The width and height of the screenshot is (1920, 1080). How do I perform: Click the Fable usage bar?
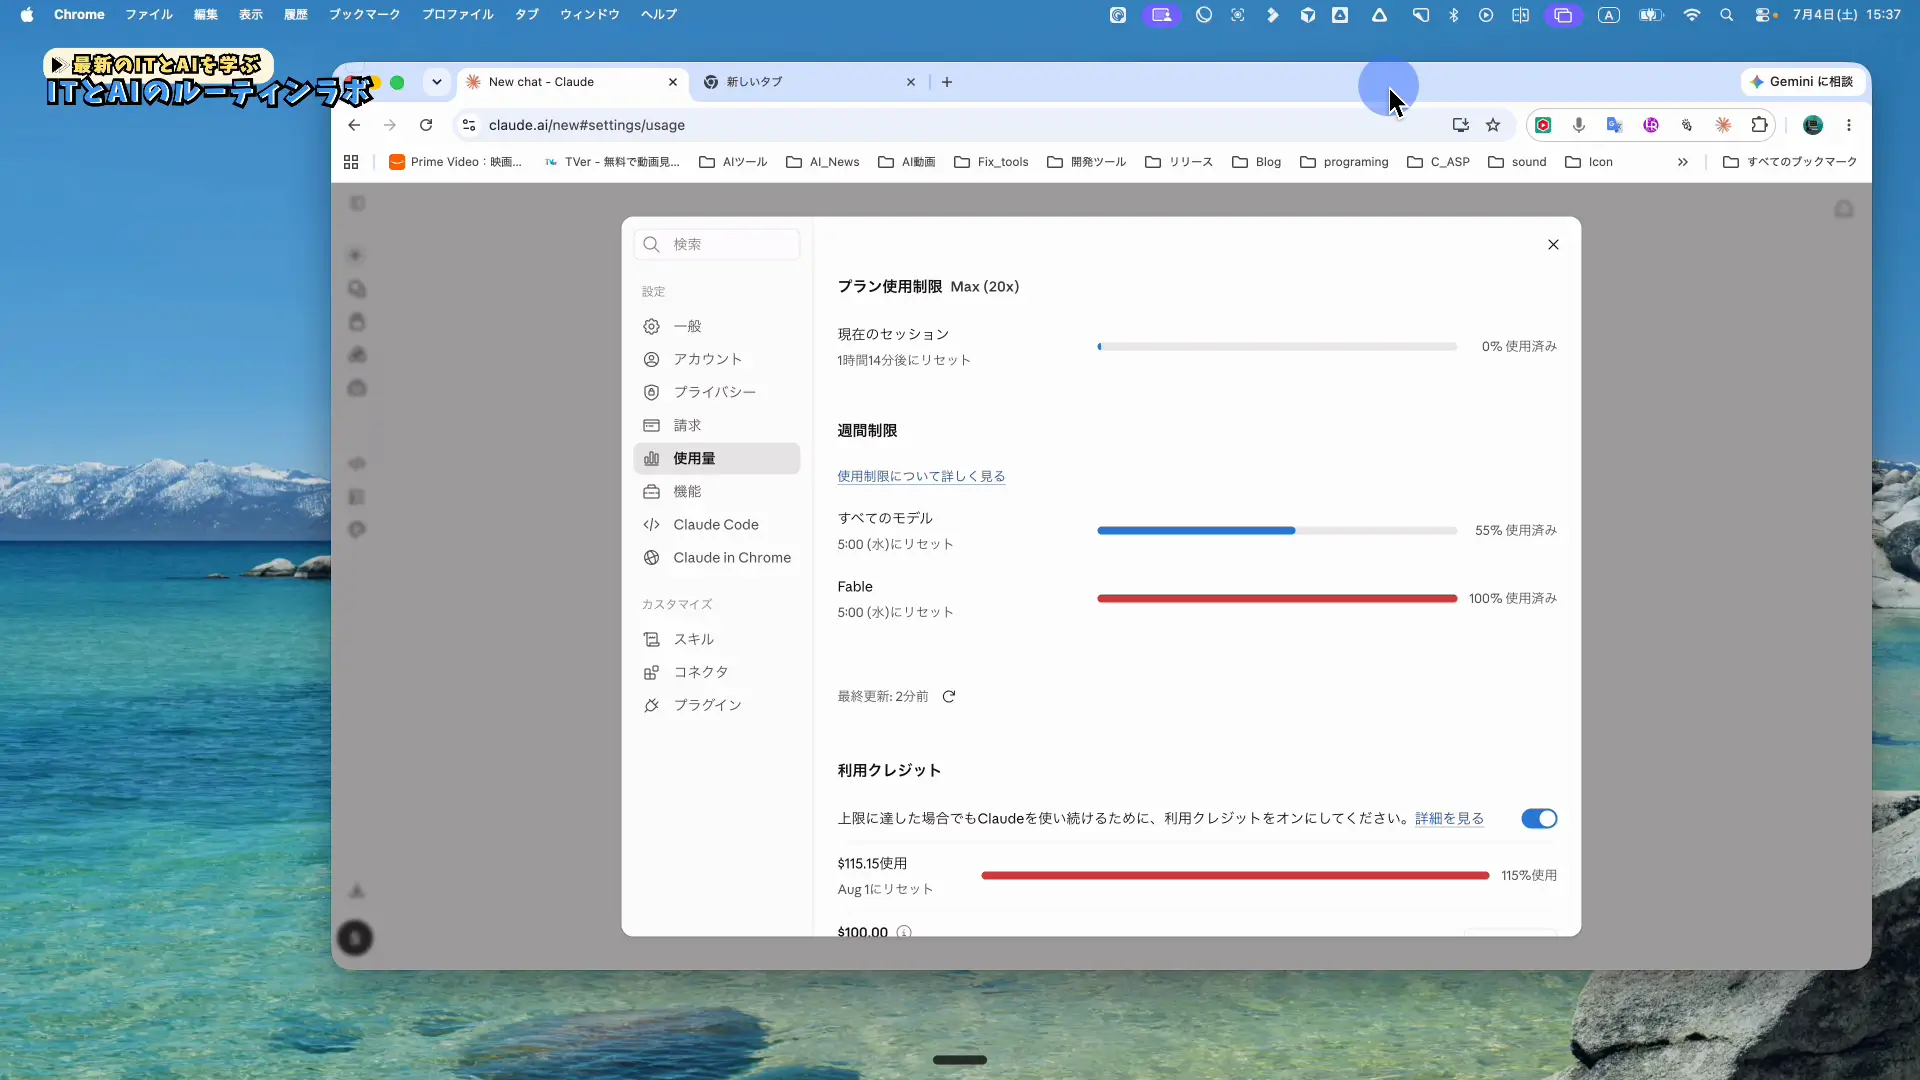(1277, 598)
